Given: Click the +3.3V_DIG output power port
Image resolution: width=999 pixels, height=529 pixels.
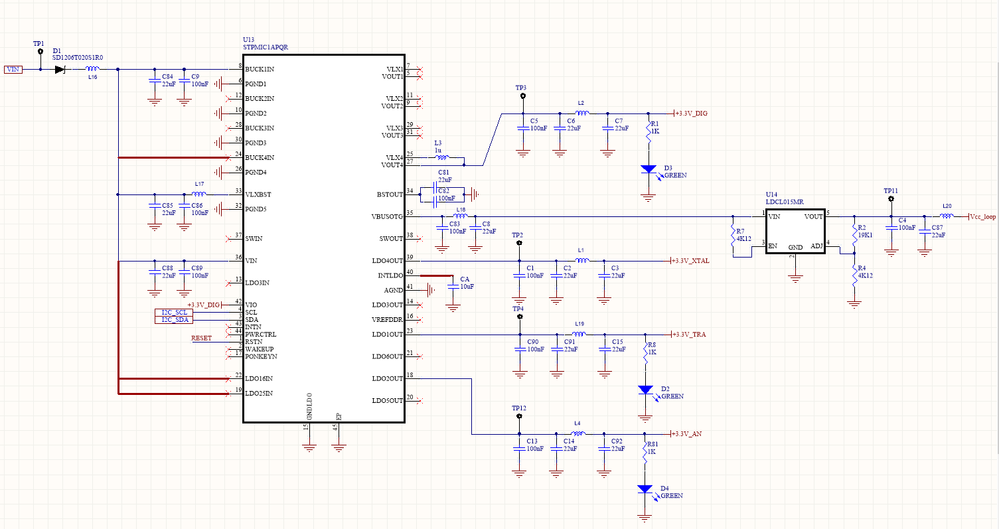Looking at the screenshot, I should tap(690, 113).
